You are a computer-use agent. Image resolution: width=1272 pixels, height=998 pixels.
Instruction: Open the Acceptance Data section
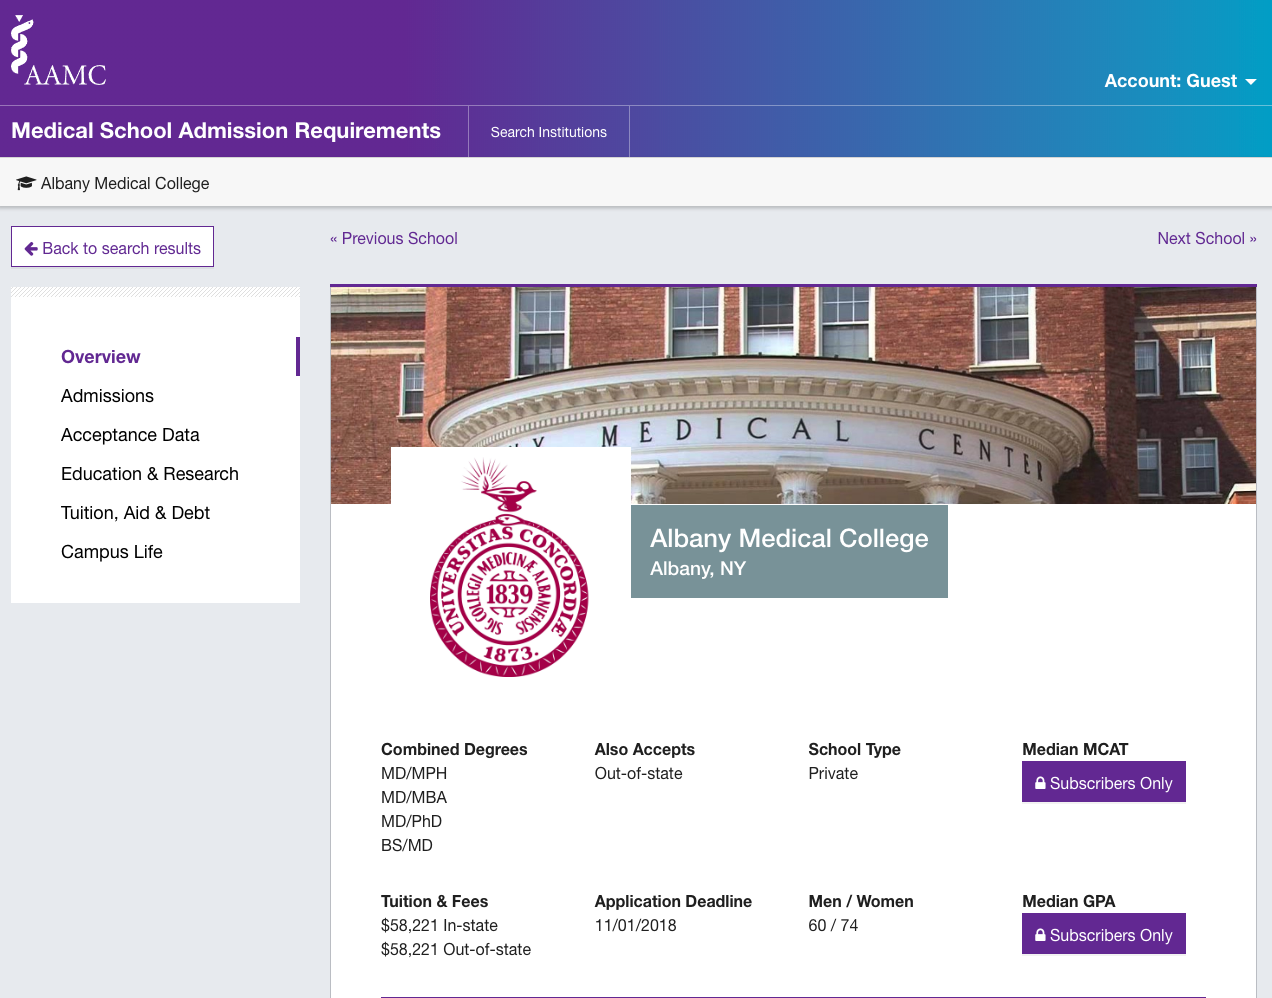(130, 435)
